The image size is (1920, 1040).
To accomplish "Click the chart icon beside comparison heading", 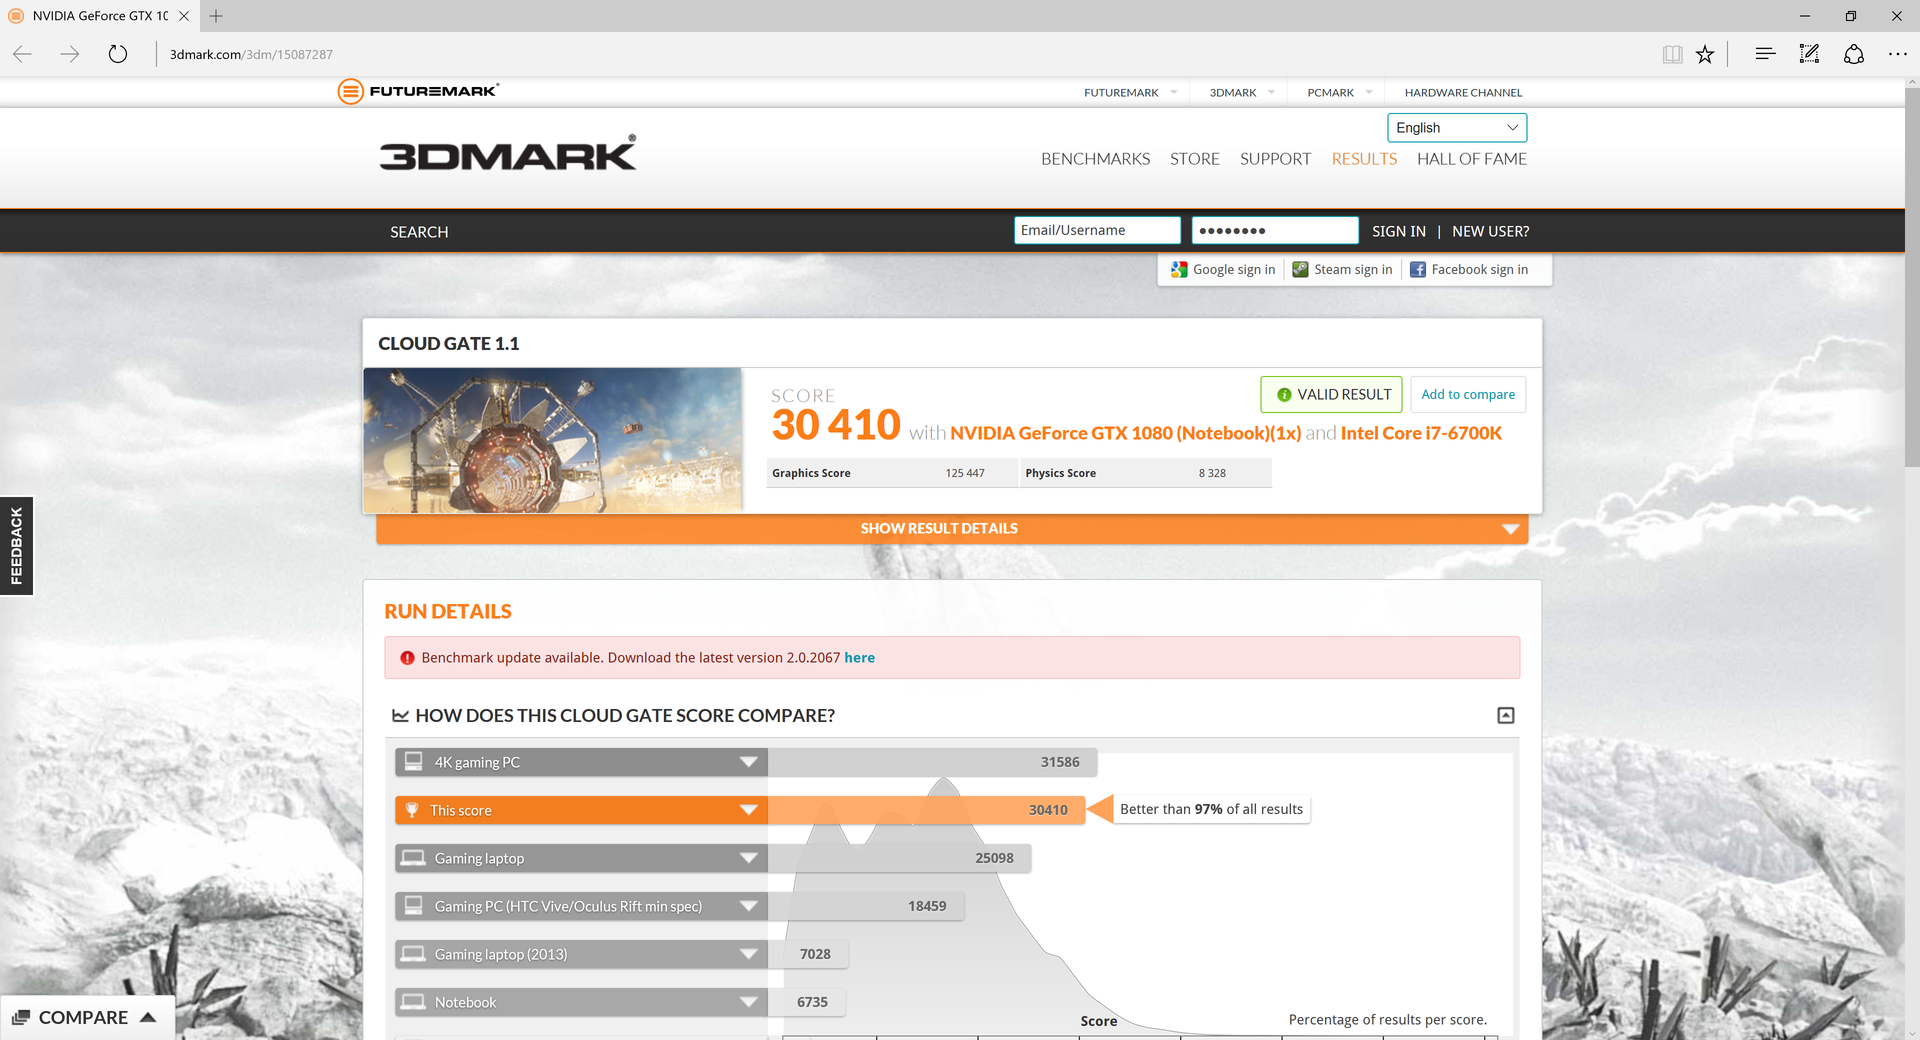I will [400, 715].
